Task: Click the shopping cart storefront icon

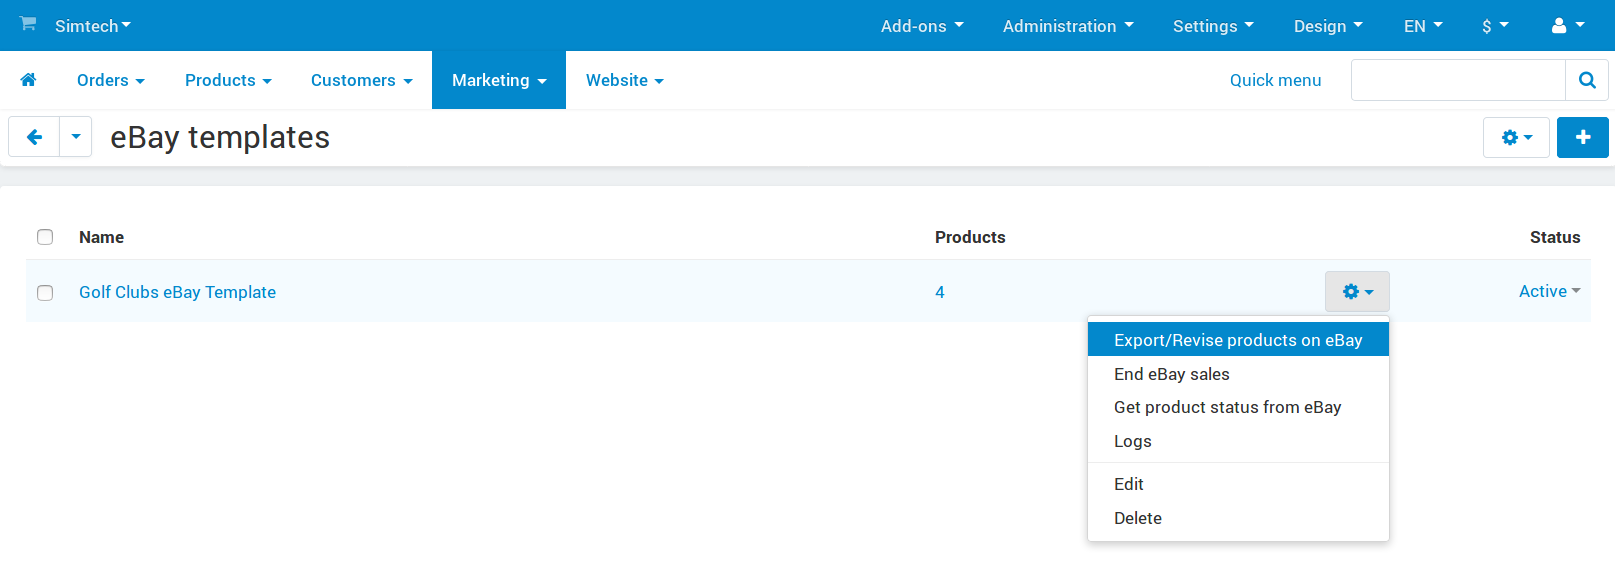Action: click(28, 24)
